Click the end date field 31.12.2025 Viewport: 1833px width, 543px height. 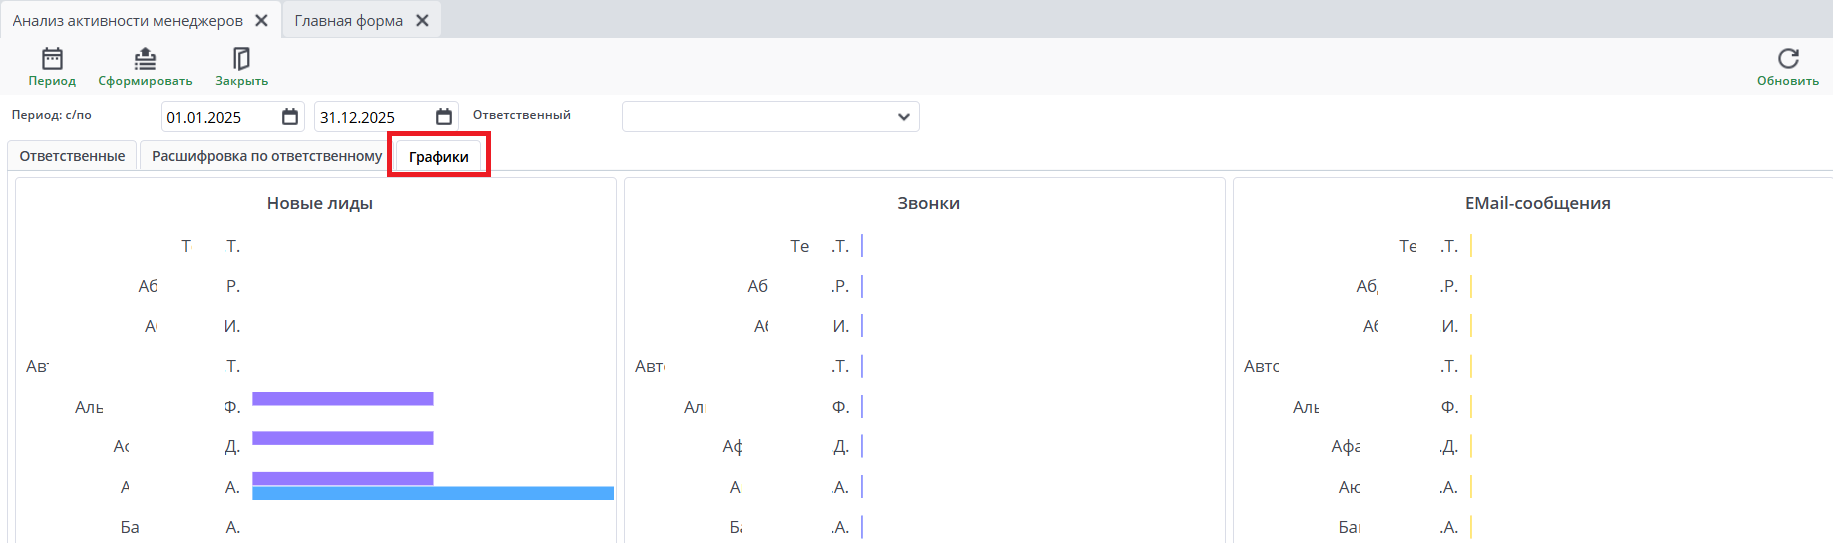372,117
